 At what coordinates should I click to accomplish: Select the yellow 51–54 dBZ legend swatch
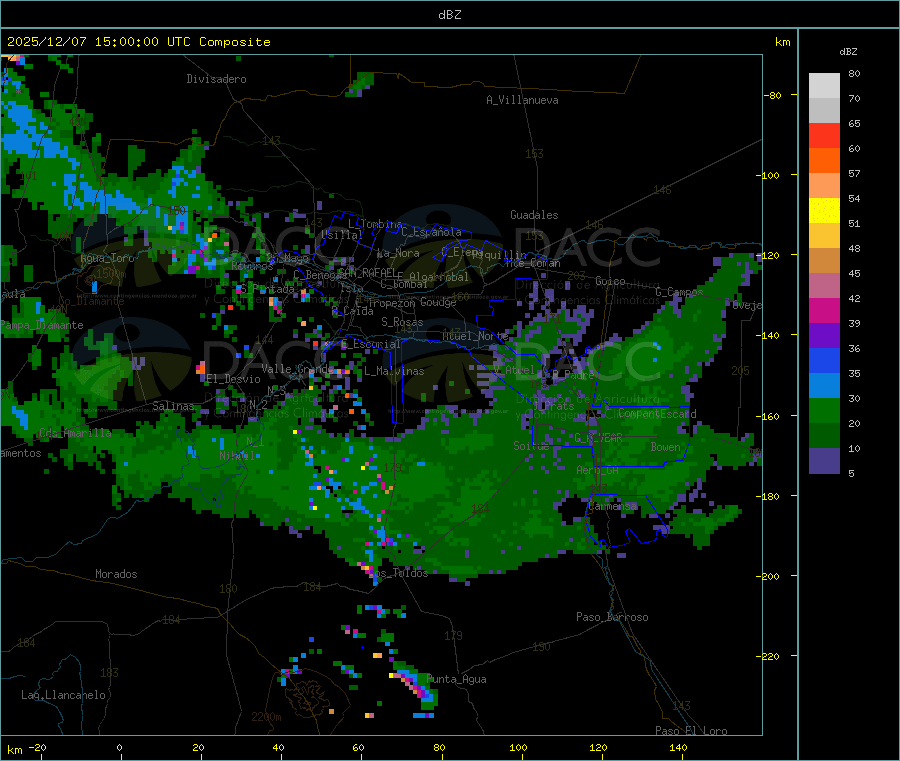tap(824, 211)
